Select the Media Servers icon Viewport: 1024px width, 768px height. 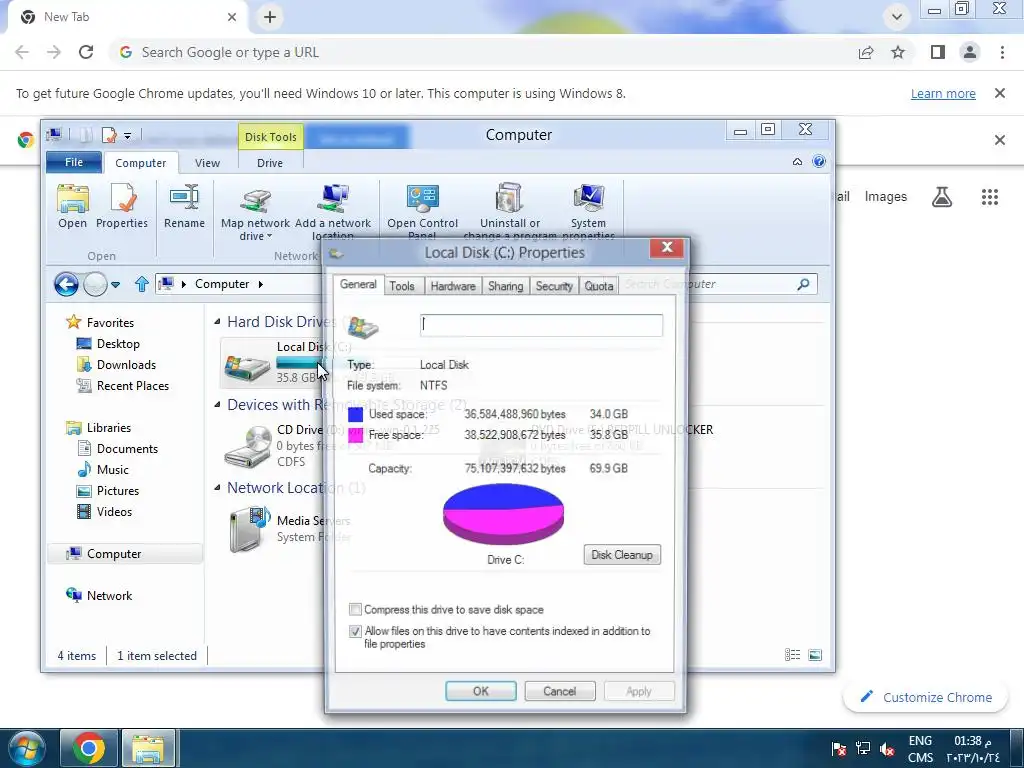(250, 529)
